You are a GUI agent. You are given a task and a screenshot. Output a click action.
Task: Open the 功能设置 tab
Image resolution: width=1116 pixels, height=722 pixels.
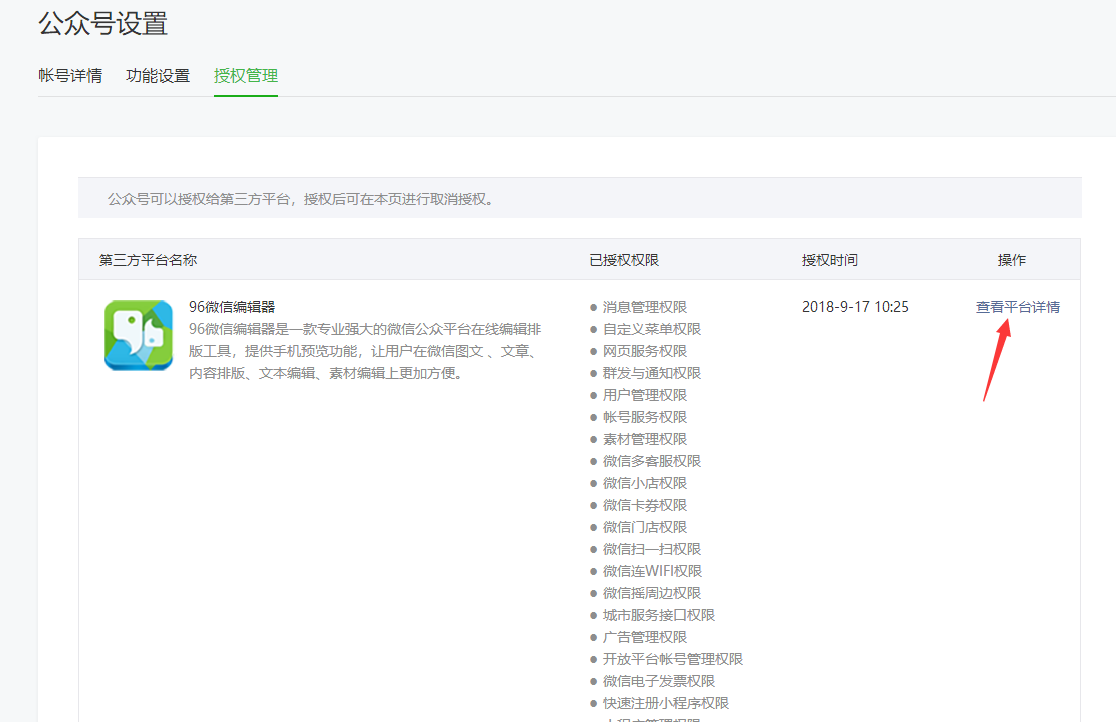pyautogui.click(x=156, y=75)
